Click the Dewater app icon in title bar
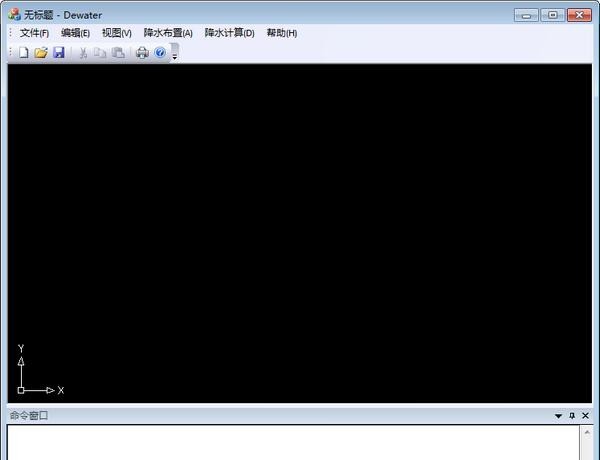The width and height of the screenshot is (600, 460). coord(15,15)
